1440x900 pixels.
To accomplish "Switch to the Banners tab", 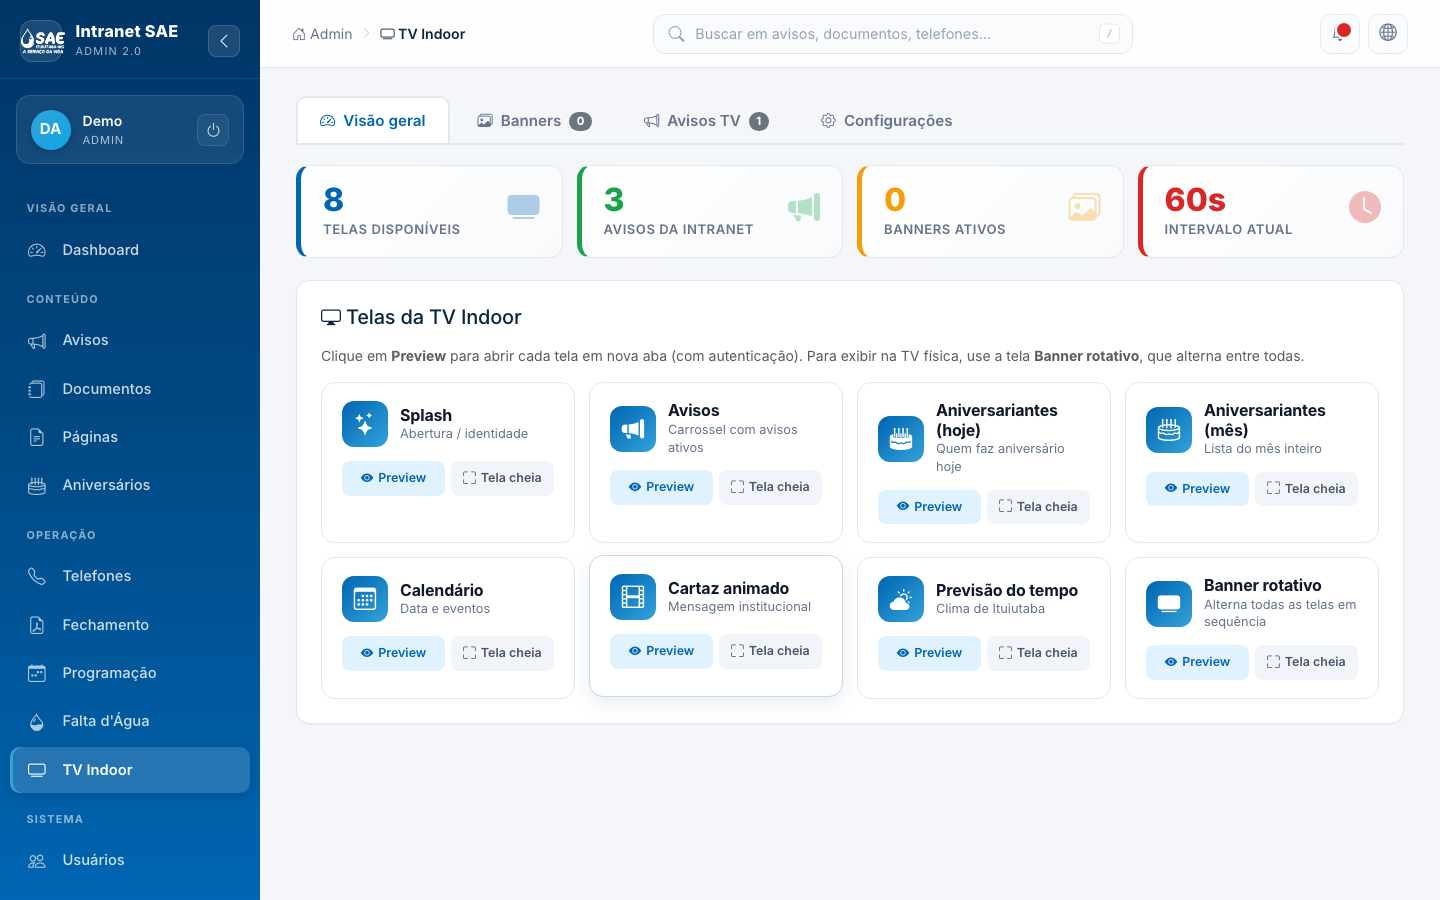I will [534, 121].
